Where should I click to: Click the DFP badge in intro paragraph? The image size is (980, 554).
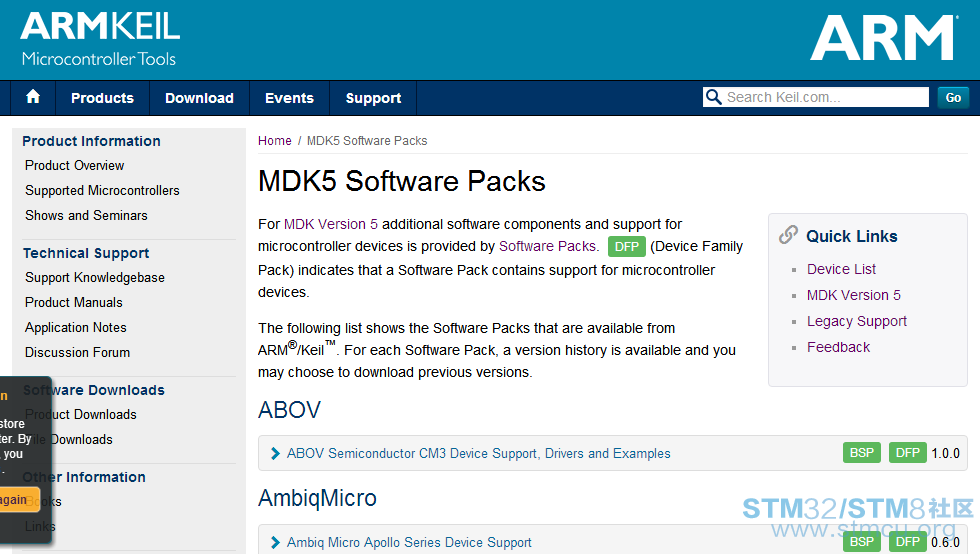tap(627, 246)
